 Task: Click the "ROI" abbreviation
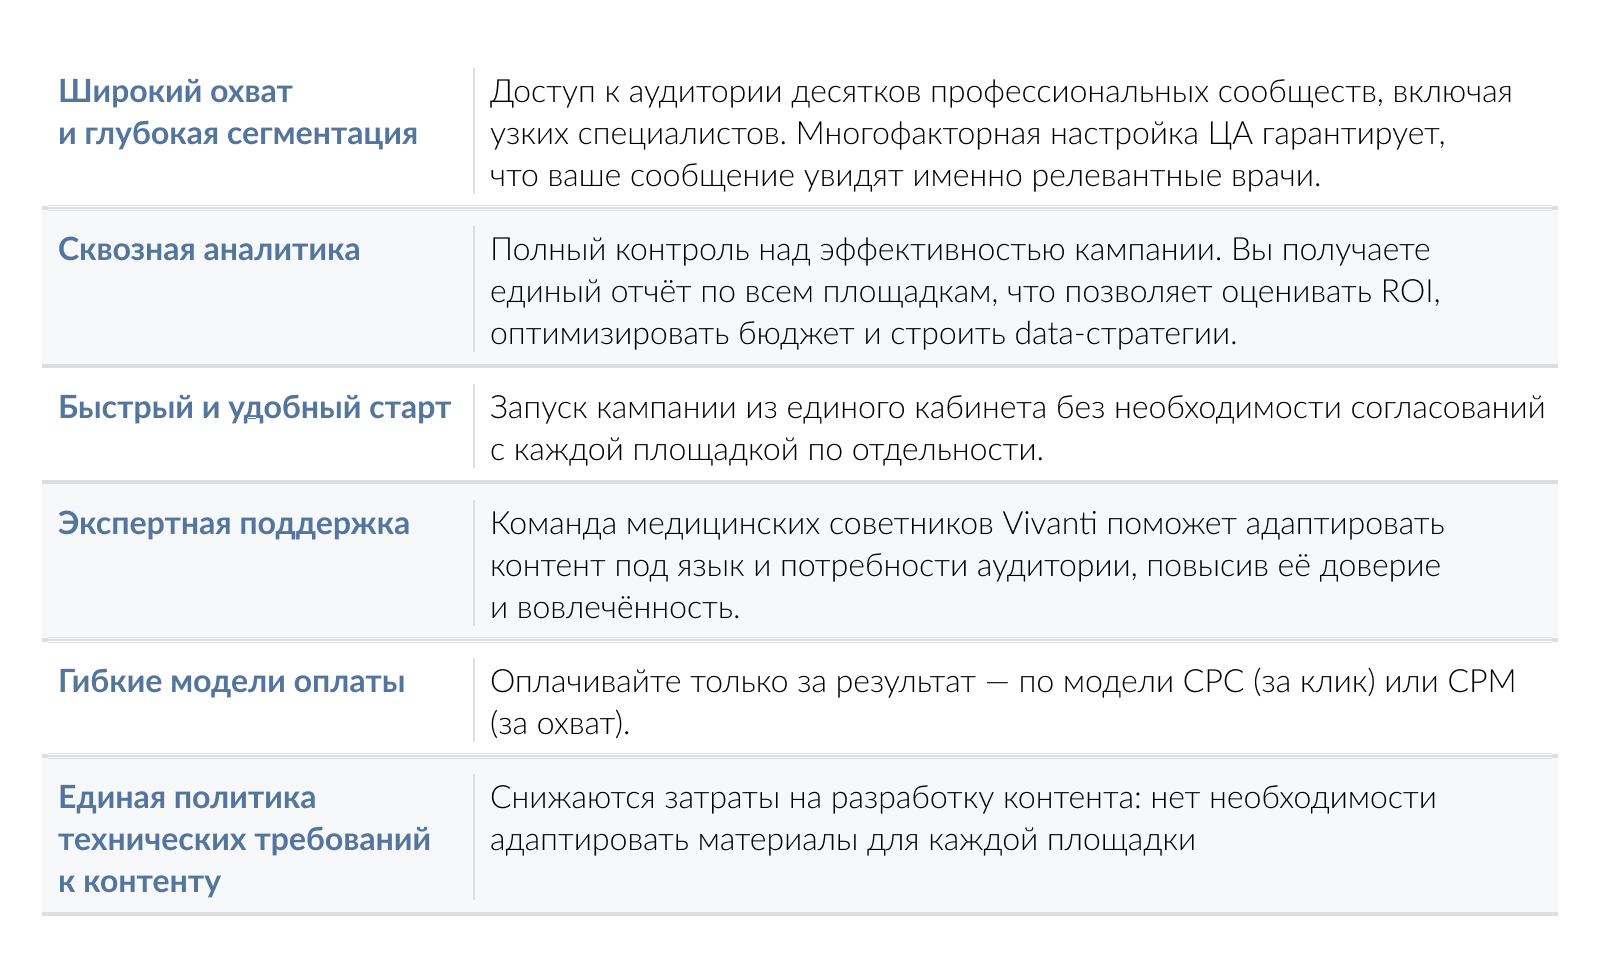coord(1407,291)
